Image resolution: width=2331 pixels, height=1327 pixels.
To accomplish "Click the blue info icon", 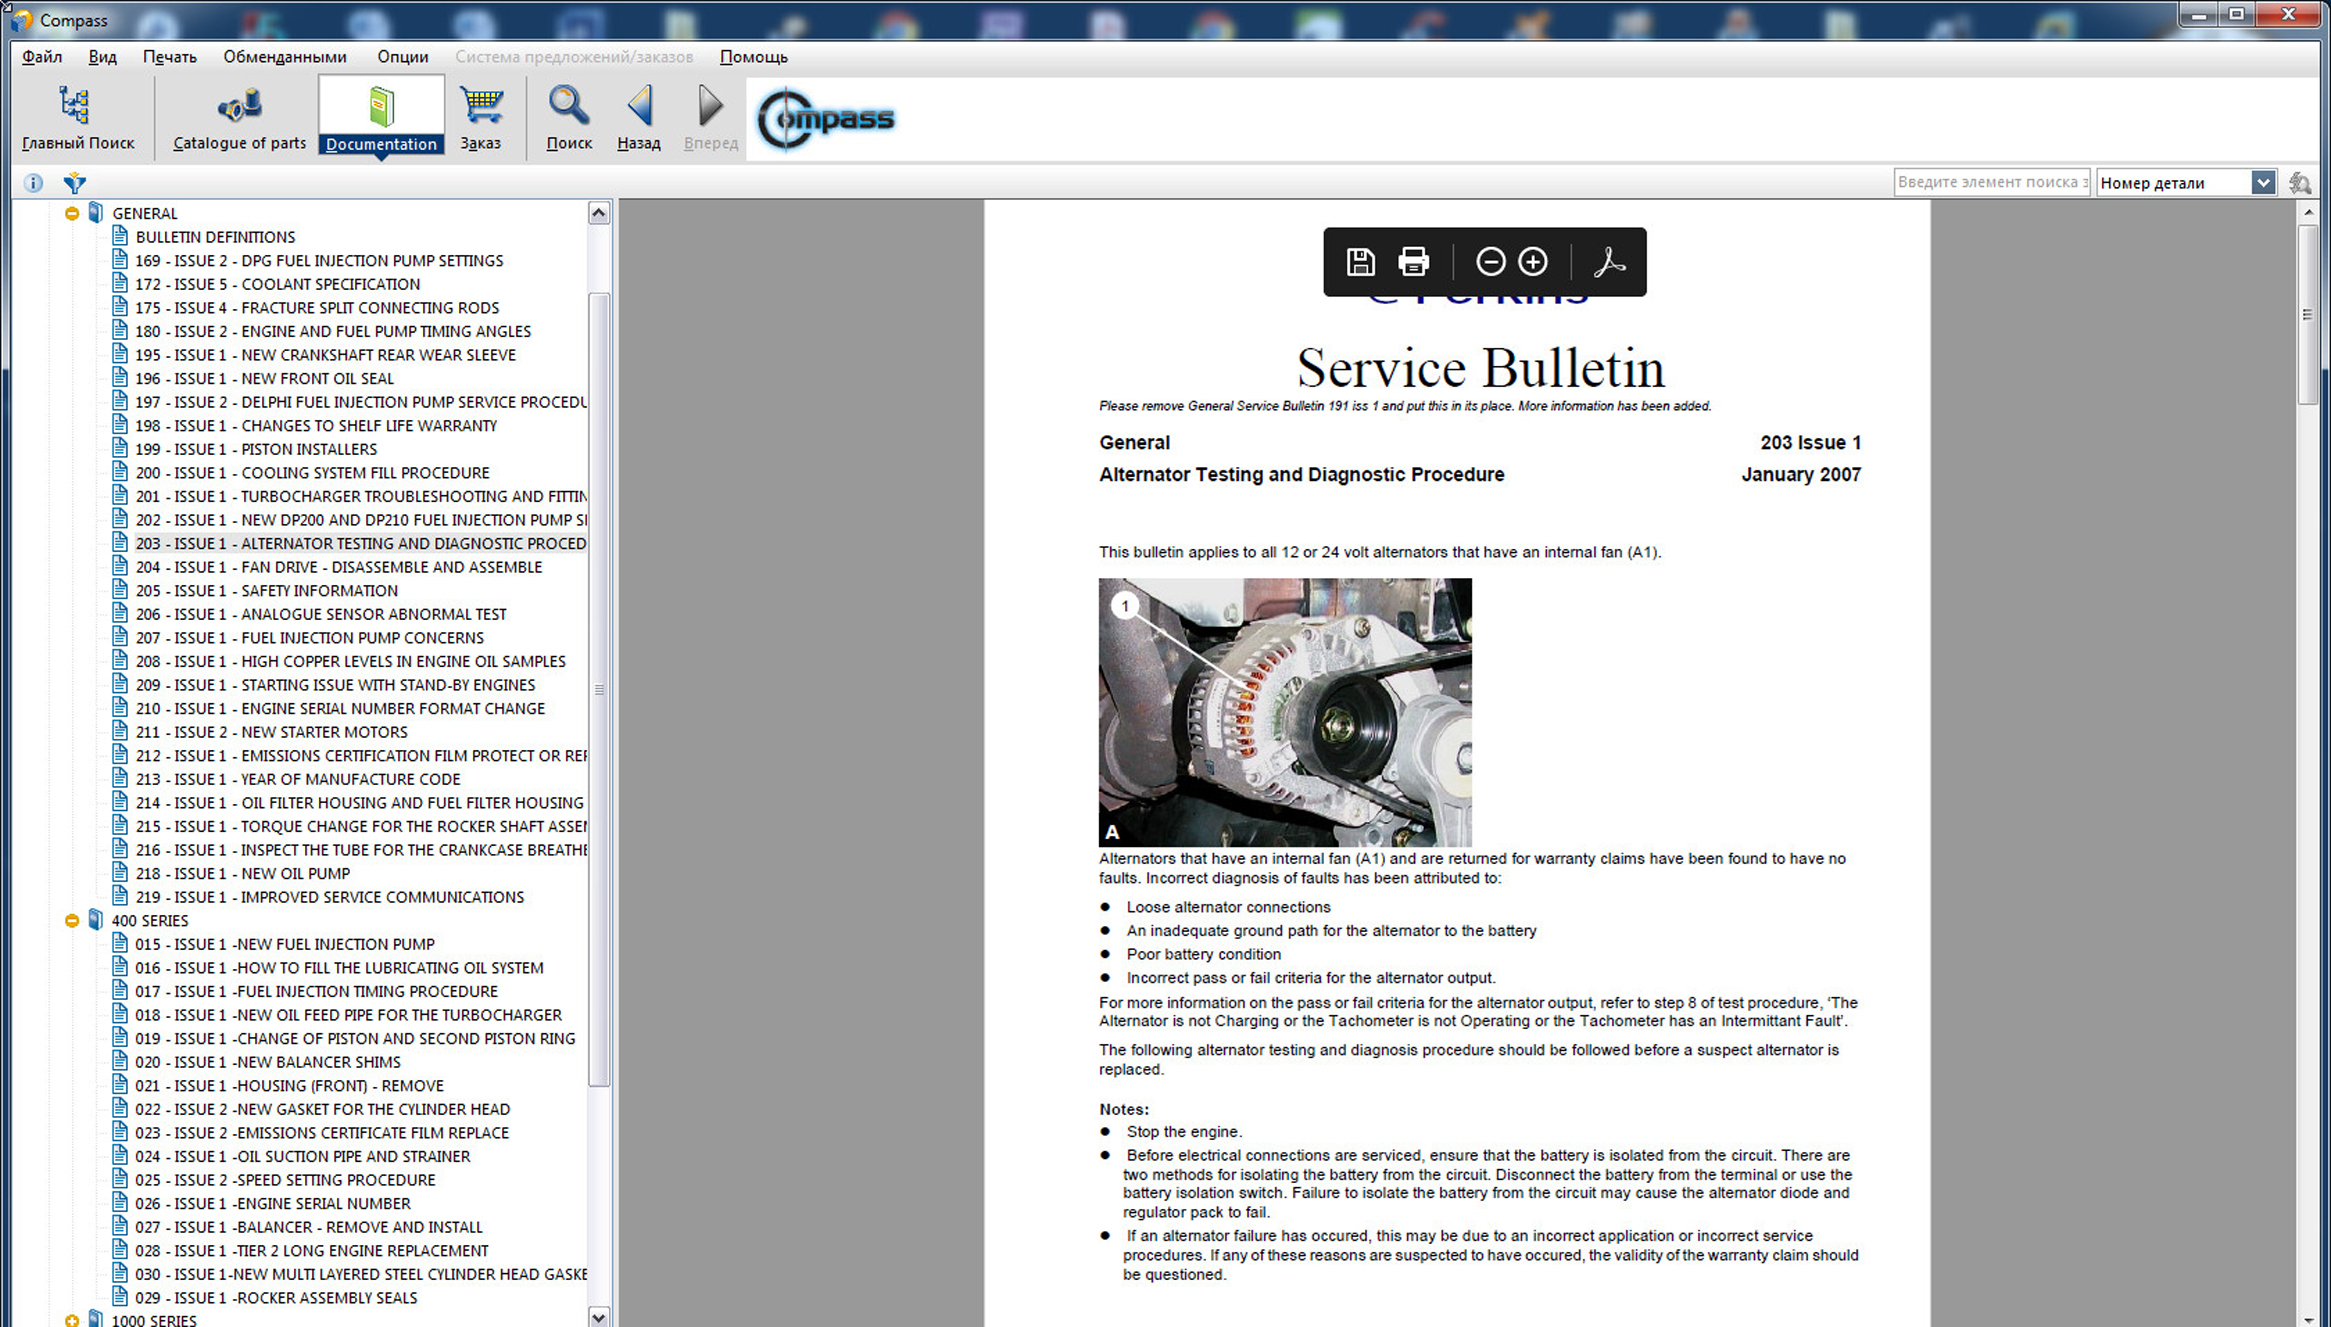I will 33,183.
